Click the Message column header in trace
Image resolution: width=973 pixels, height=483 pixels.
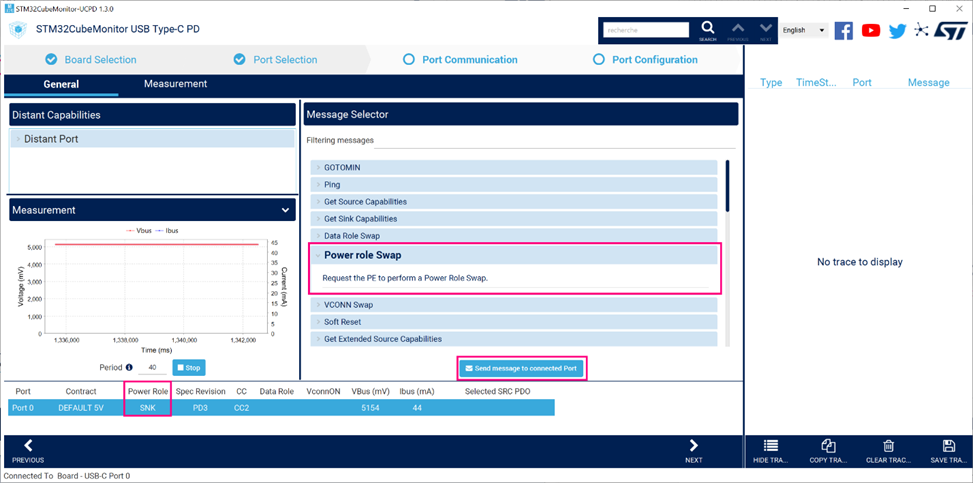coord(928,83)
